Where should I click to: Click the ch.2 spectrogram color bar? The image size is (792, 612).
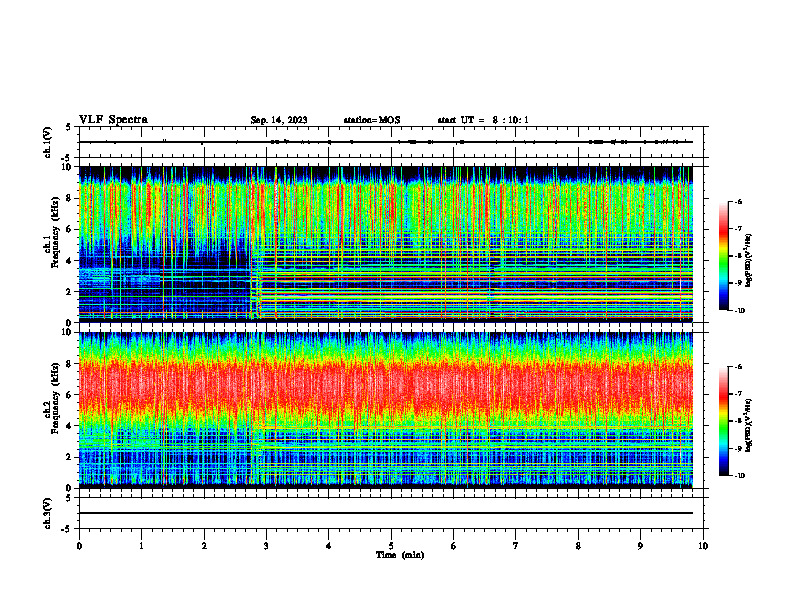(x=724, y=421)
